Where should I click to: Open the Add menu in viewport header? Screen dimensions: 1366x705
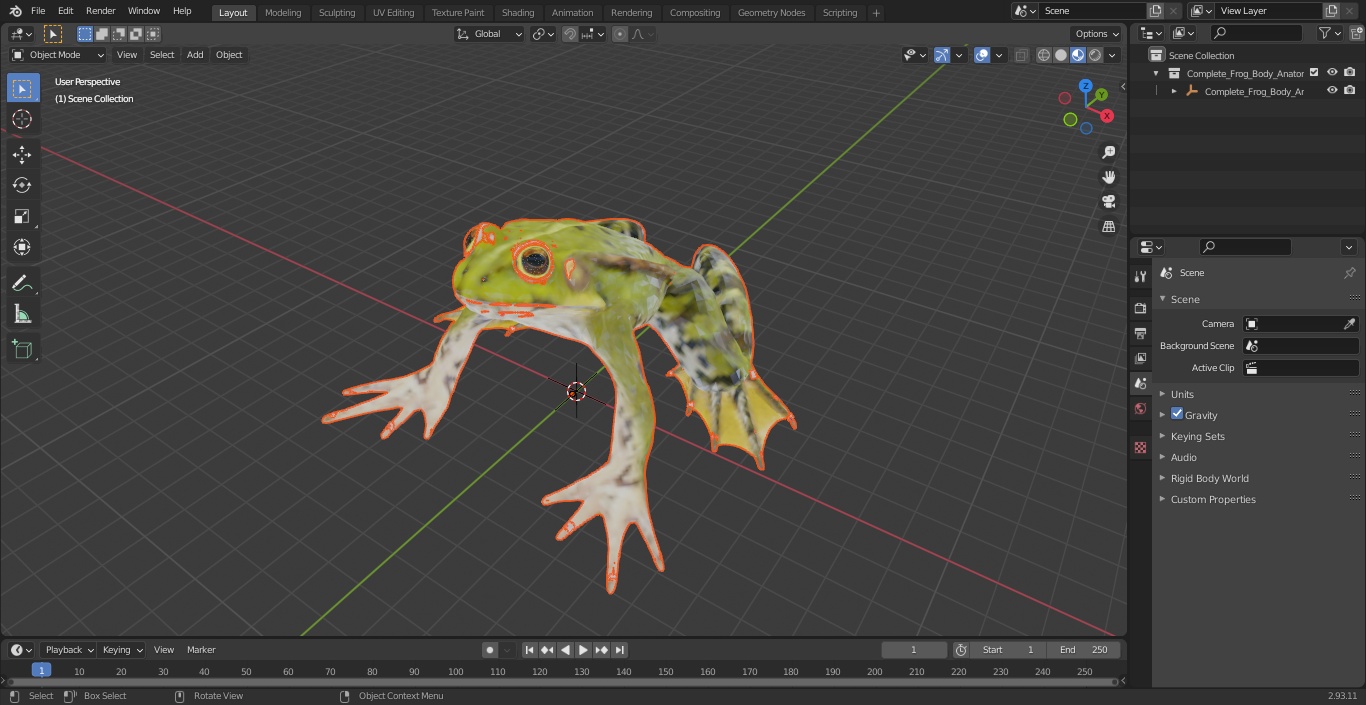(195, 55)
